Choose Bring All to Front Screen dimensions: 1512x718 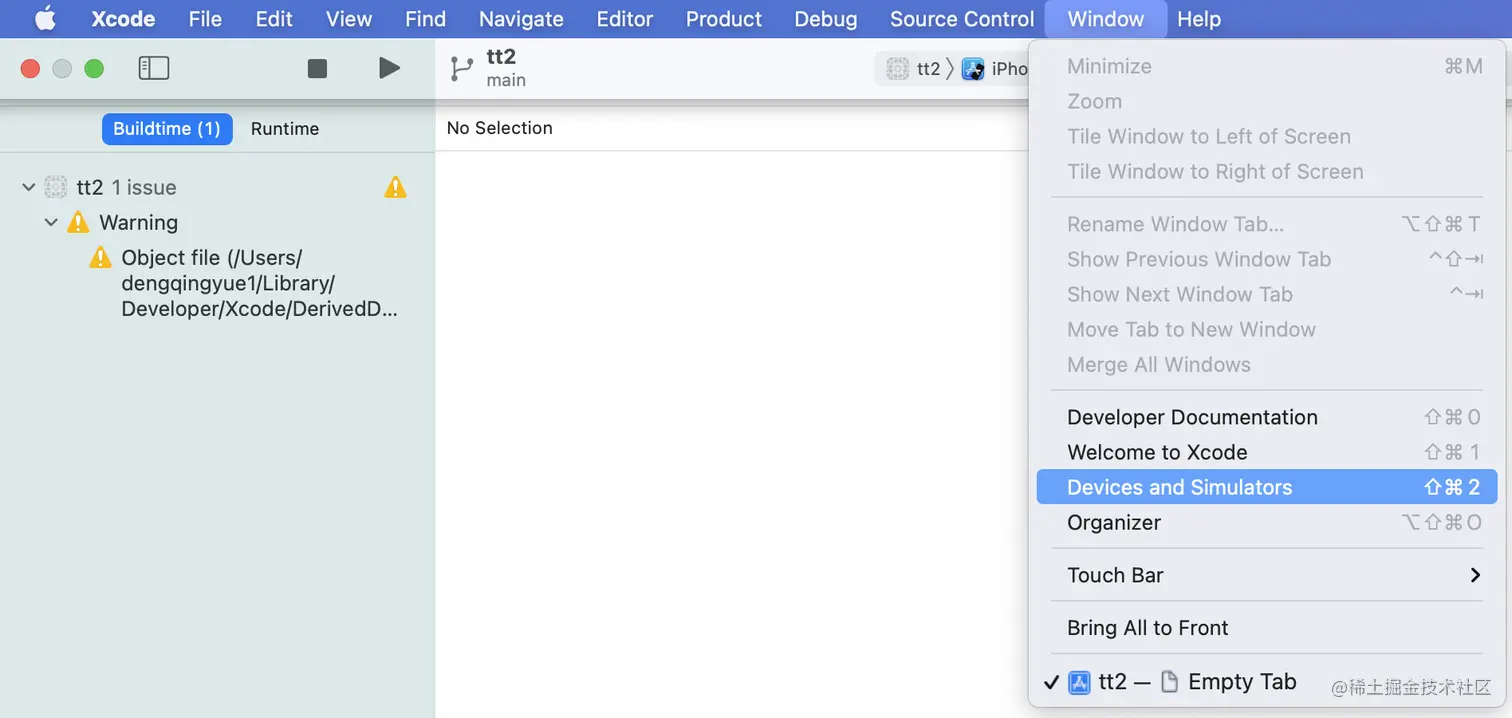pyautogui.click(x=1267, y=628)
